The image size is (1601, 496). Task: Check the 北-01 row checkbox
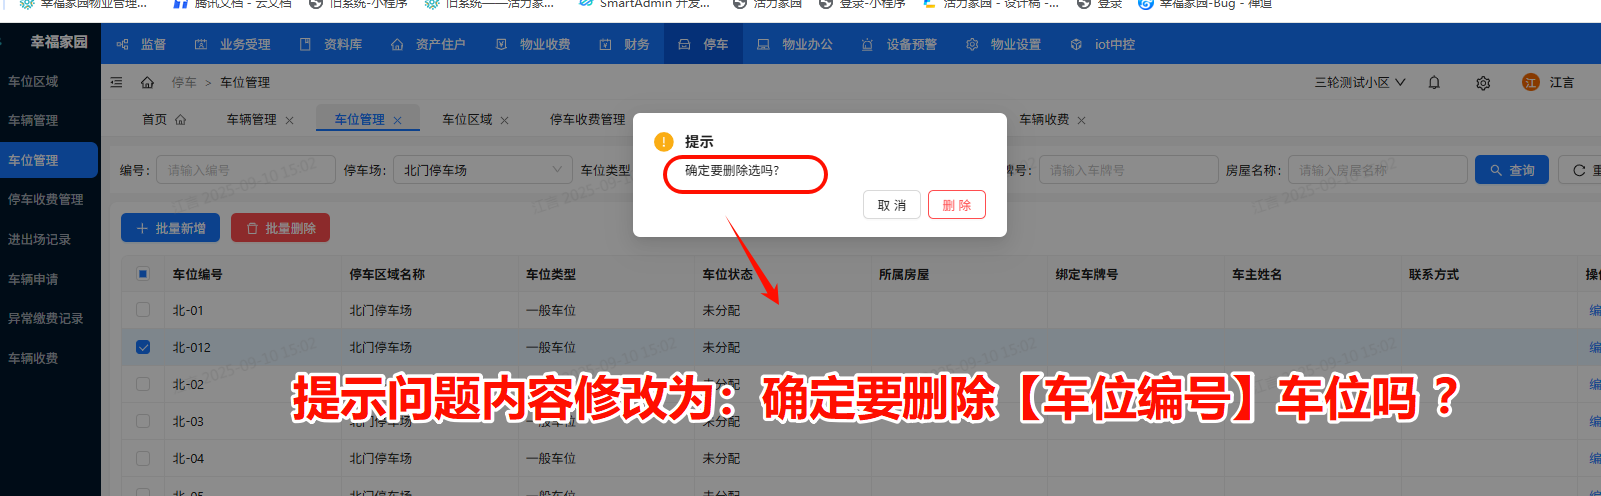point(143,310)
